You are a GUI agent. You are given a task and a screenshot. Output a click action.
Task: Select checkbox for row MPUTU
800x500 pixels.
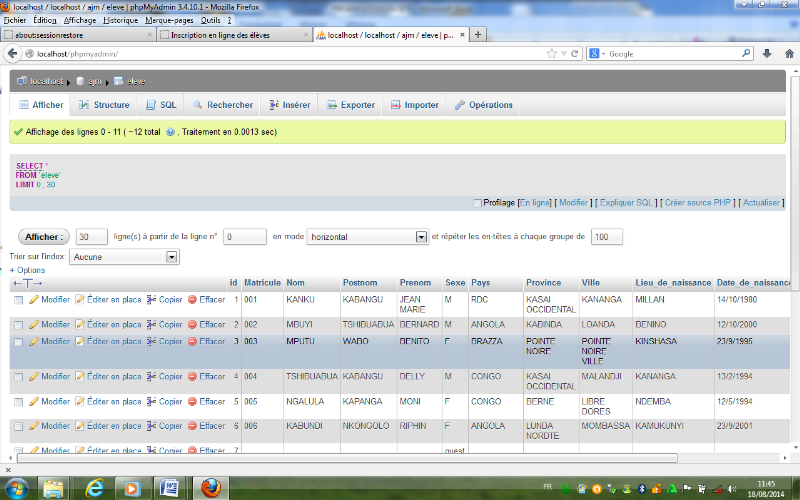click(x=18, y=342)
